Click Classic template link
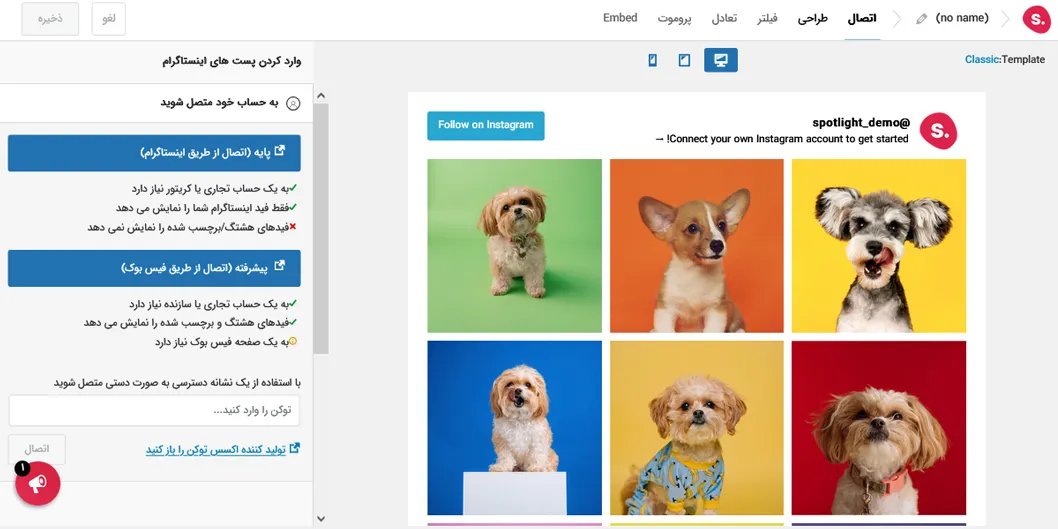Viewport: 1058px width, 529px height. pos(981,59)
